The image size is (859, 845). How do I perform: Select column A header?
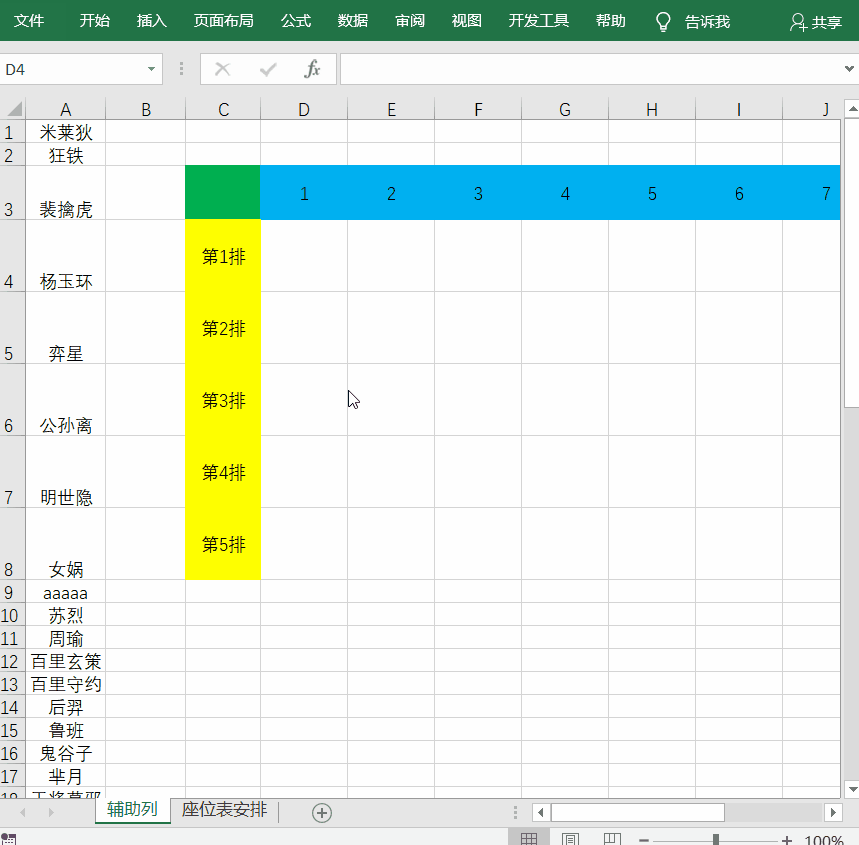[x=65, y=109]
